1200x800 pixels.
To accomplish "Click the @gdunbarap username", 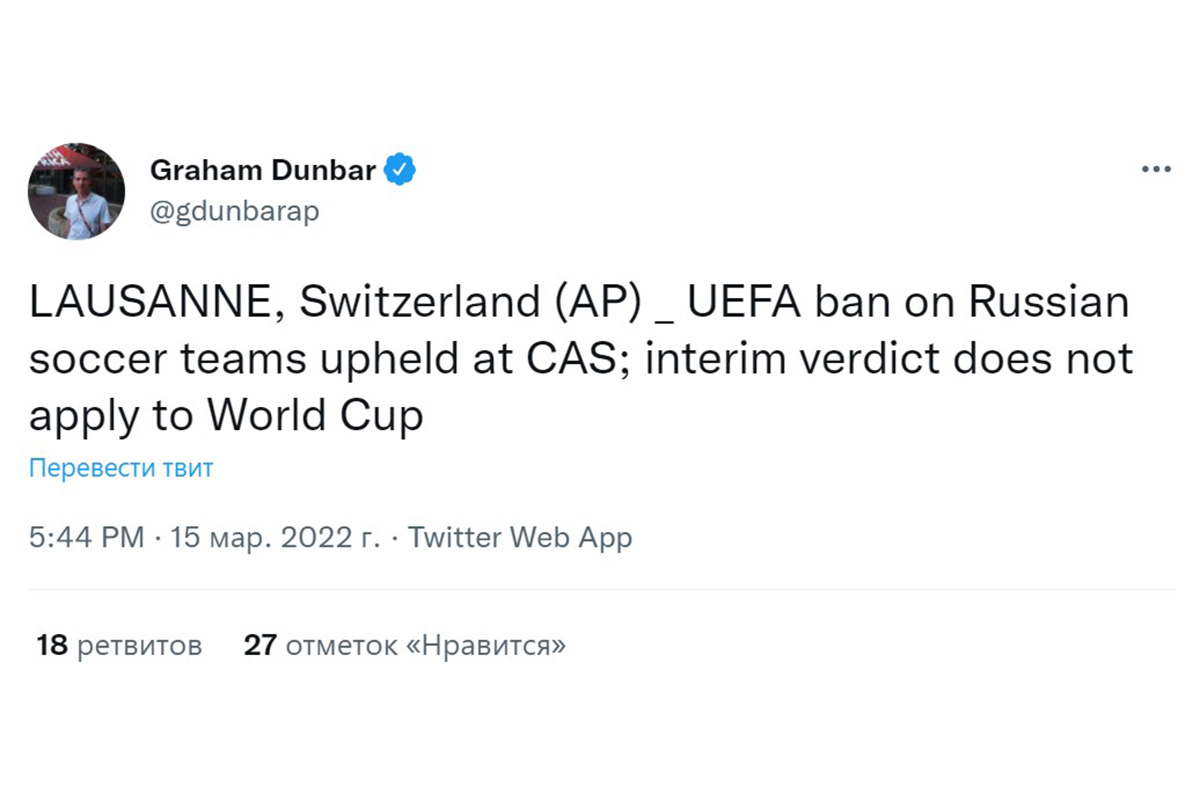I will coord(234,211).
